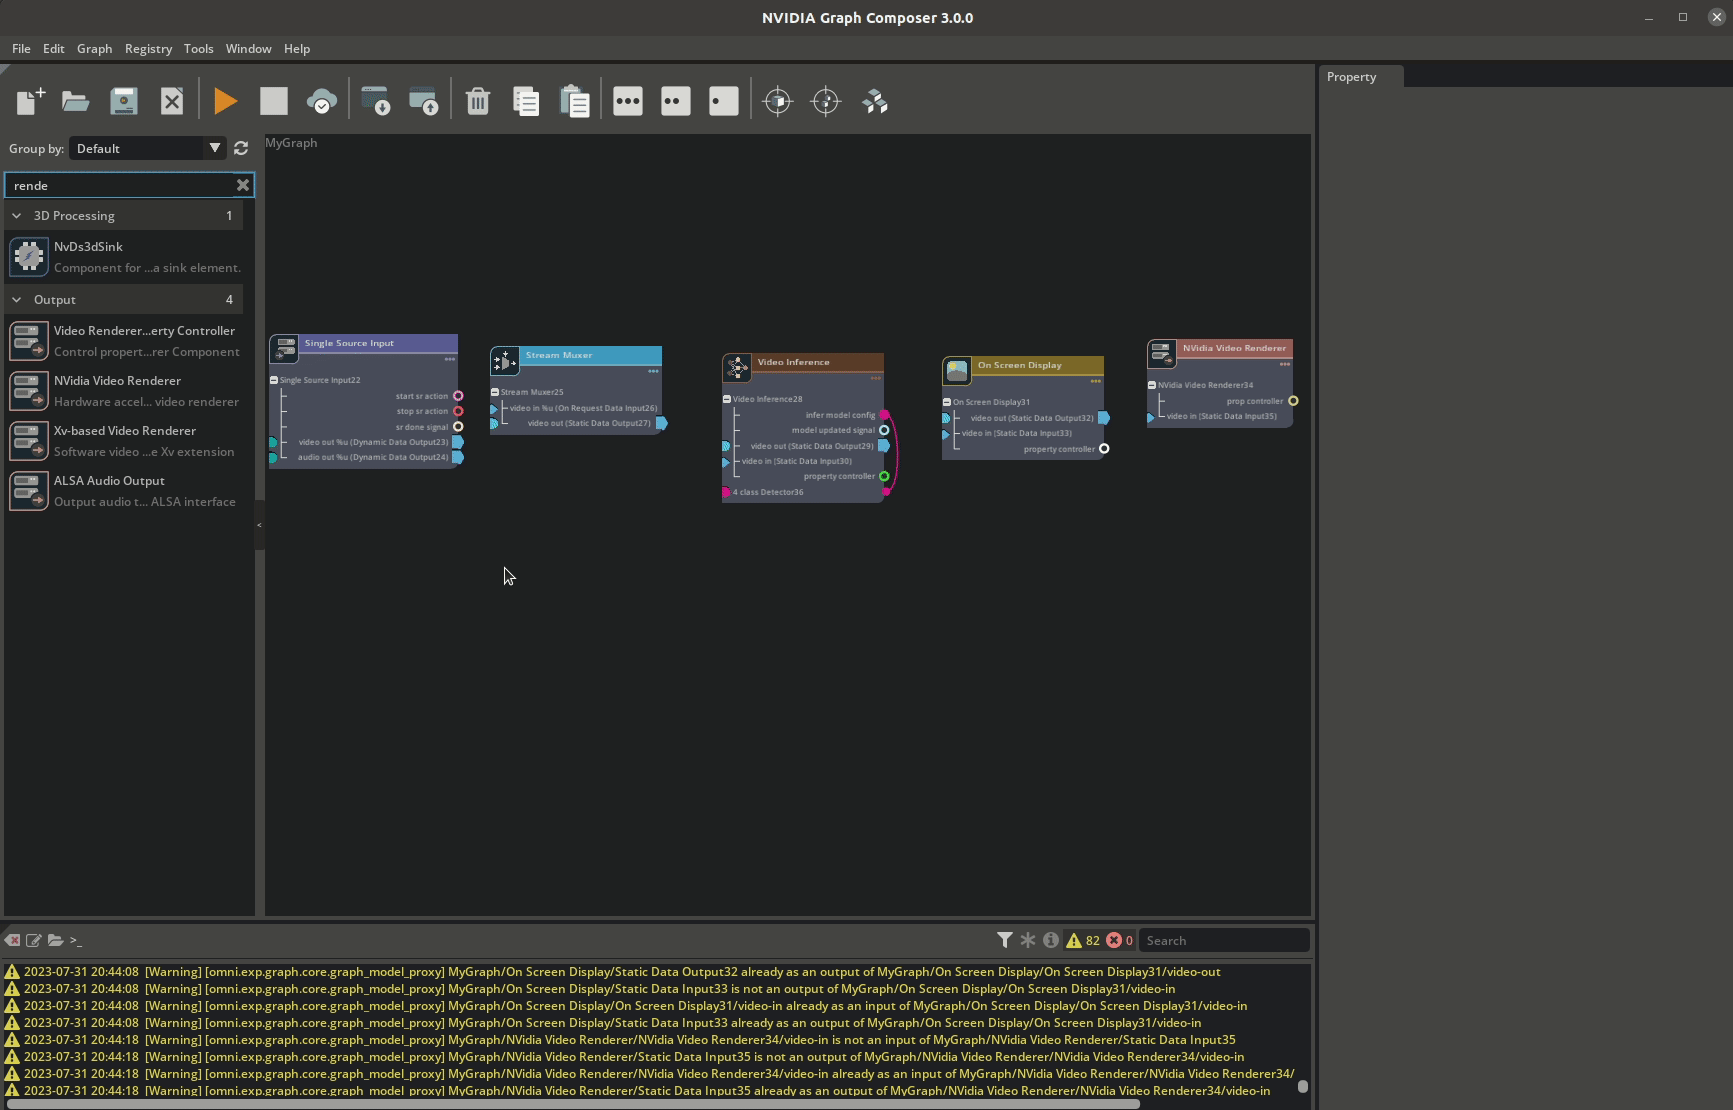Click the window with up-arrow toolbar icon
The height and width of the screenshot is (1110, 1733).
pos(423,101)
